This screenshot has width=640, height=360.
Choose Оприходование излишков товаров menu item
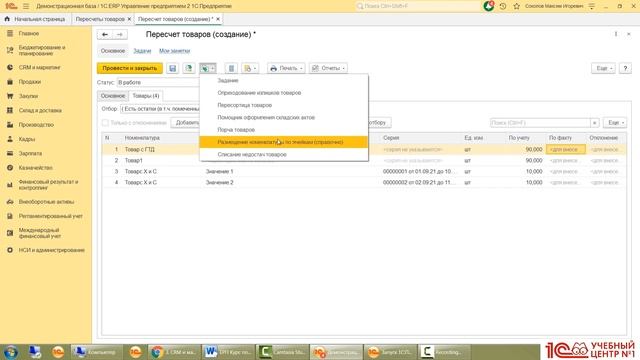pos(284,93)
